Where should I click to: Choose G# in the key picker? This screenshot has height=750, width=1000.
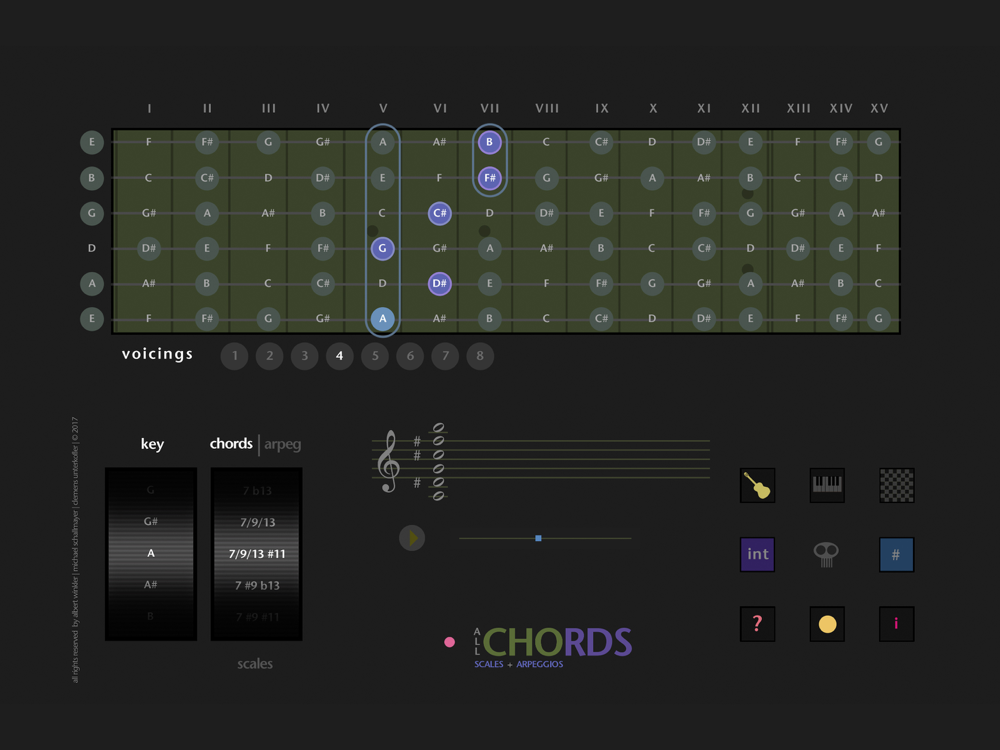(151, 522)
